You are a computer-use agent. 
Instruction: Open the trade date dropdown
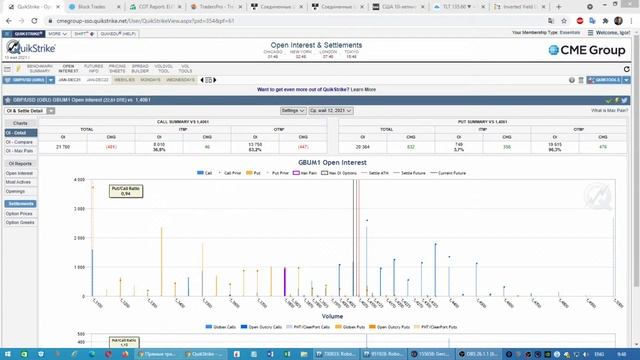pos(331,111)
